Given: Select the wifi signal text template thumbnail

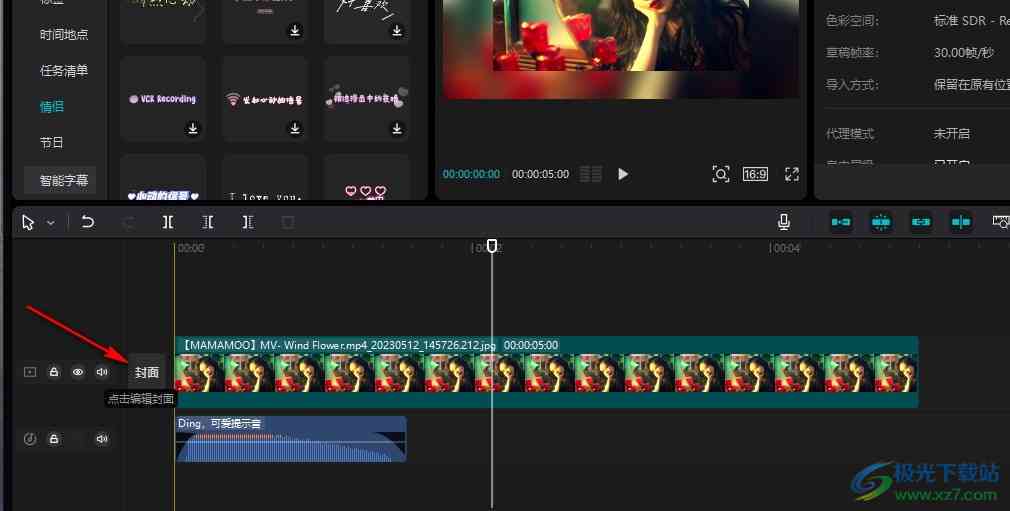Looking at the screenshot, I should coord(264,99).
